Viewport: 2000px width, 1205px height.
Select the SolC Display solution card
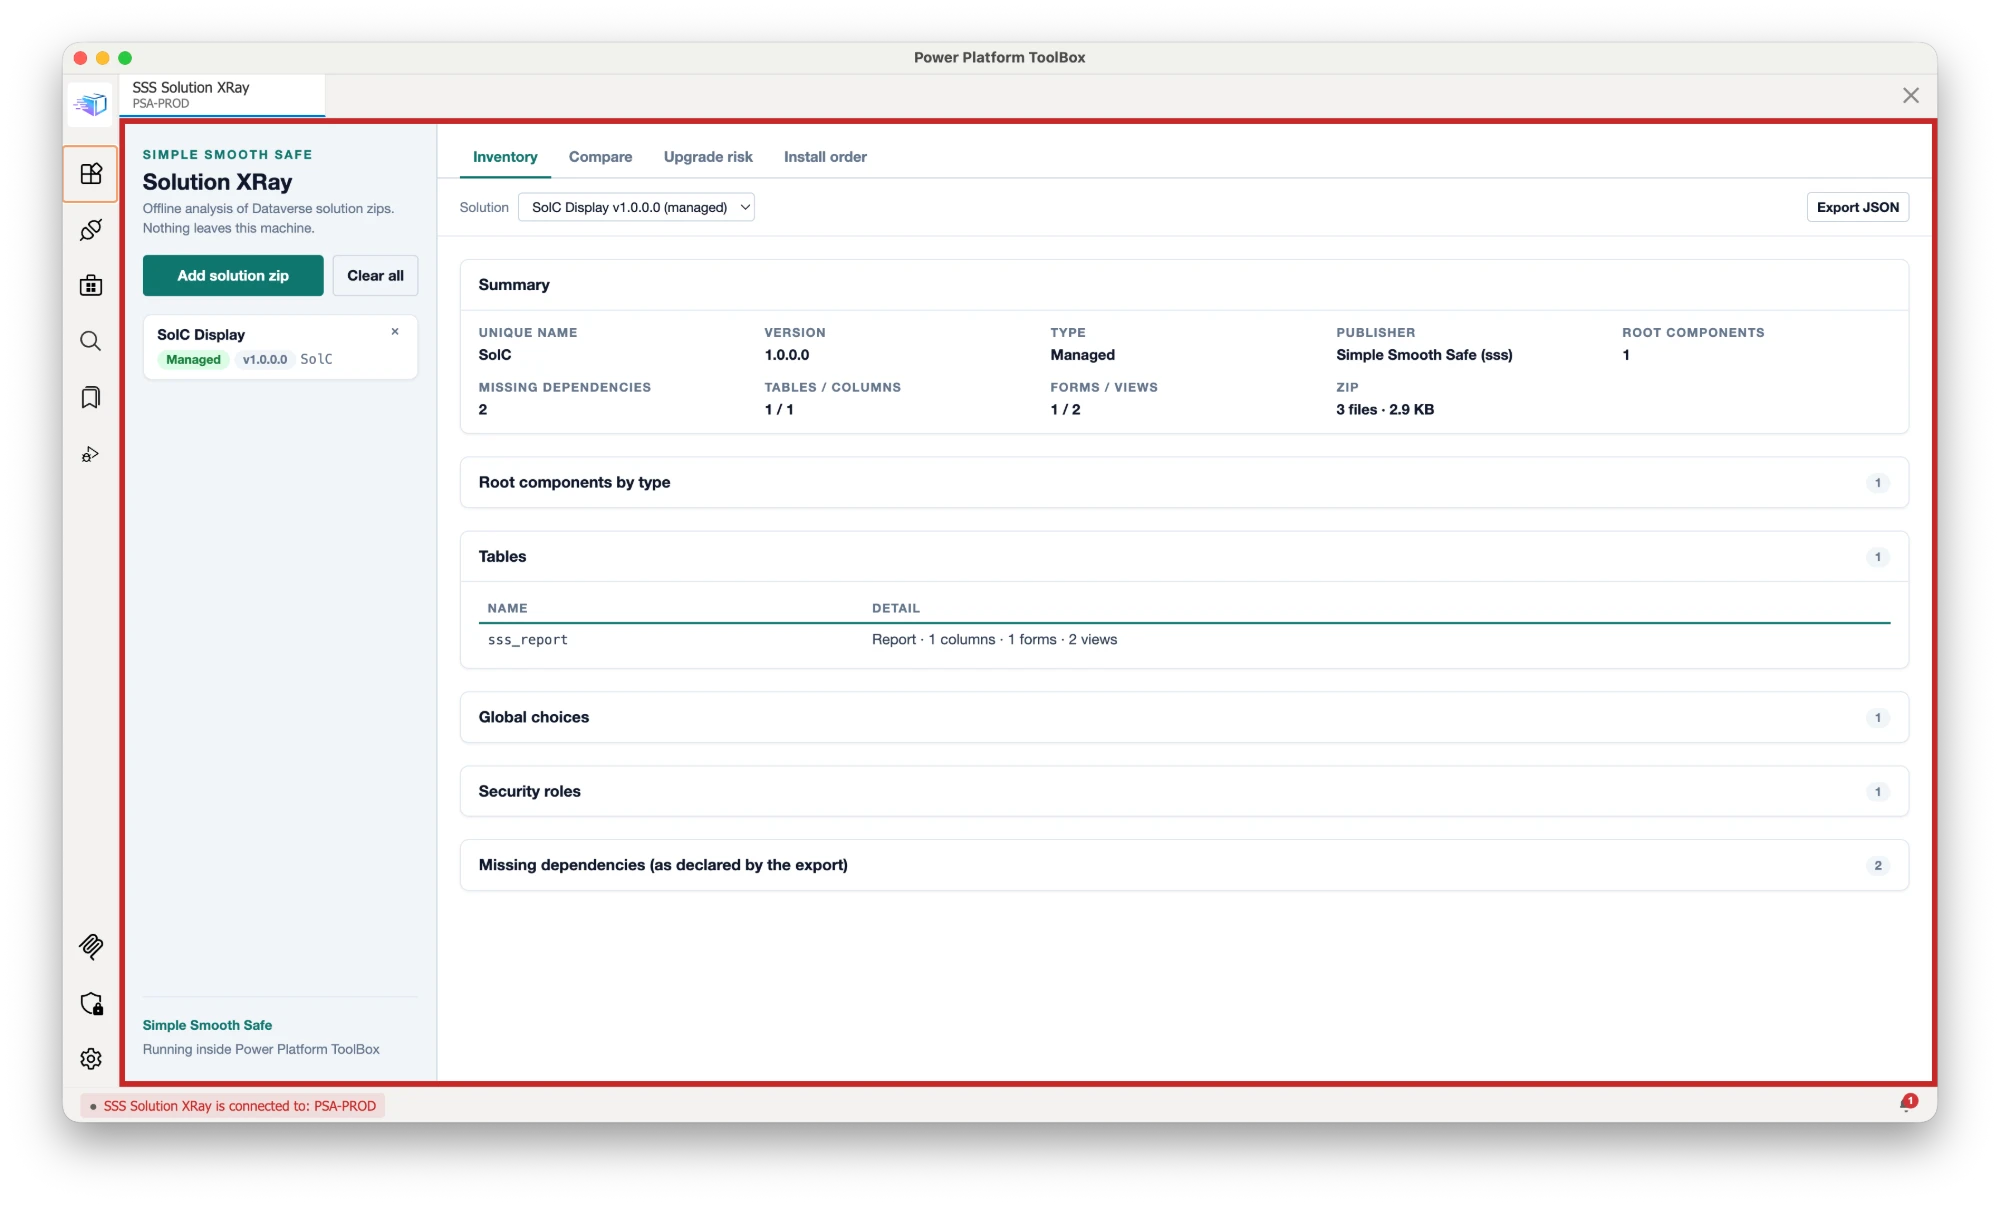[280, 347]
